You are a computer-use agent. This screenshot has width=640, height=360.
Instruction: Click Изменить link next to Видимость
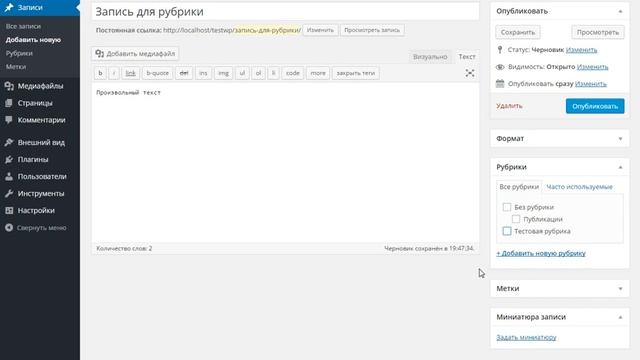(592, 67)
